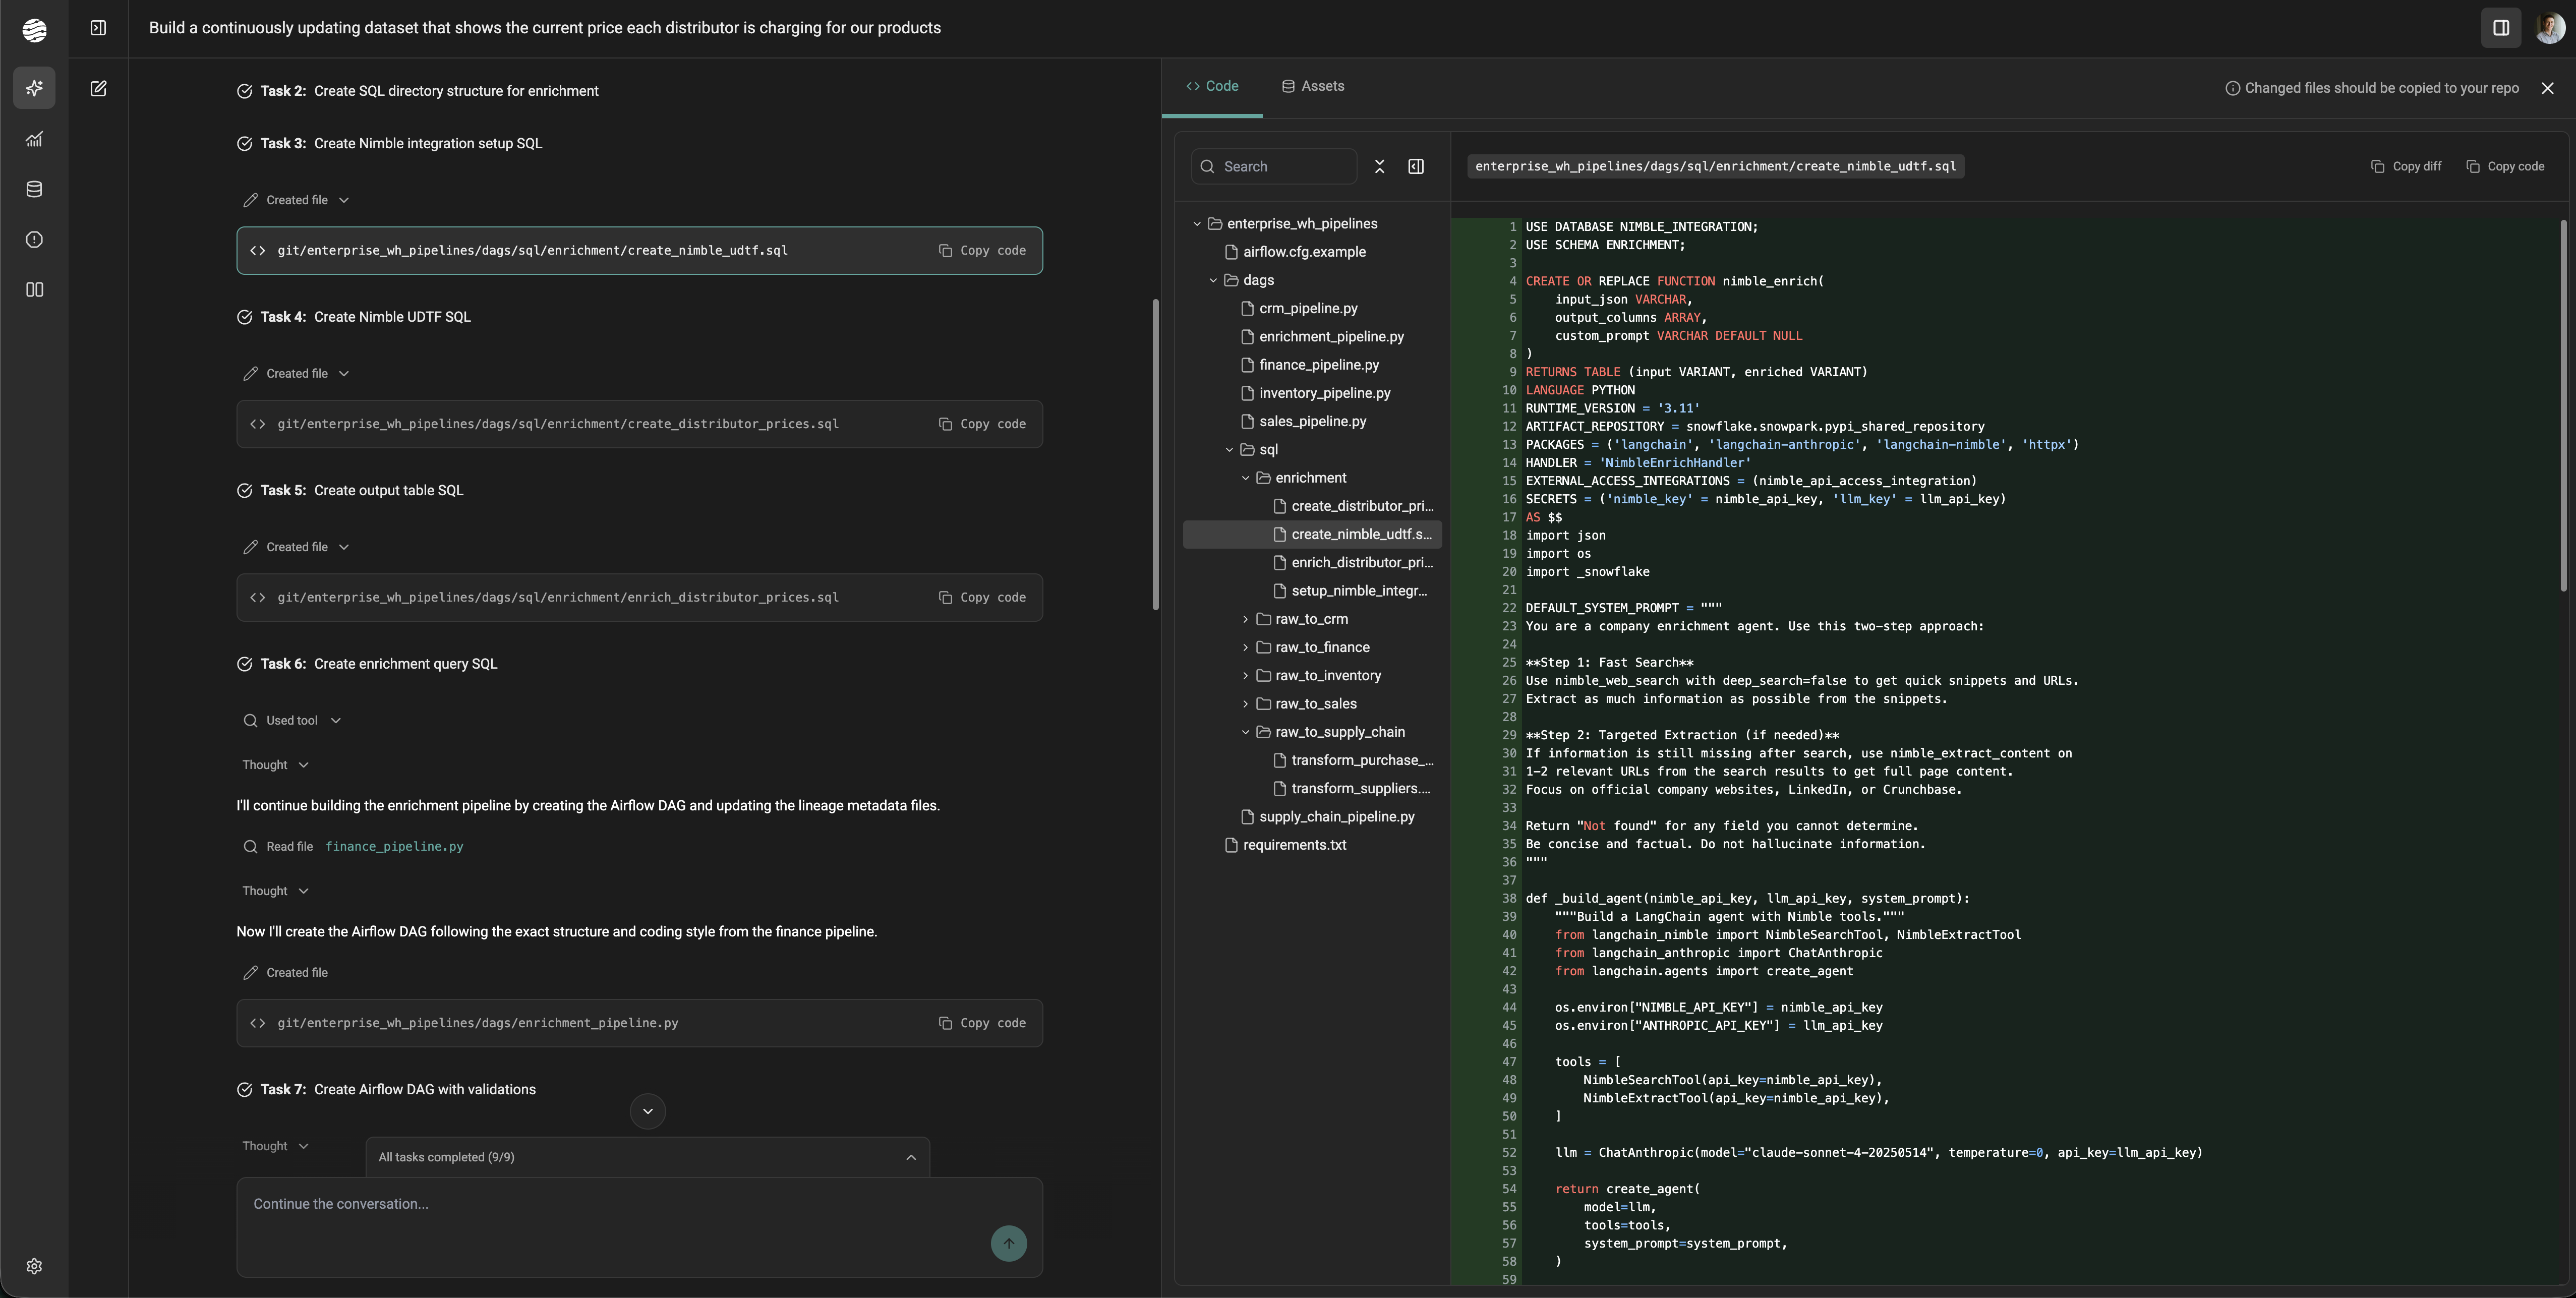Open settings gear icon in sidebar
The width and height of the screenshot is (2576, 1298).
(34, 1266)
